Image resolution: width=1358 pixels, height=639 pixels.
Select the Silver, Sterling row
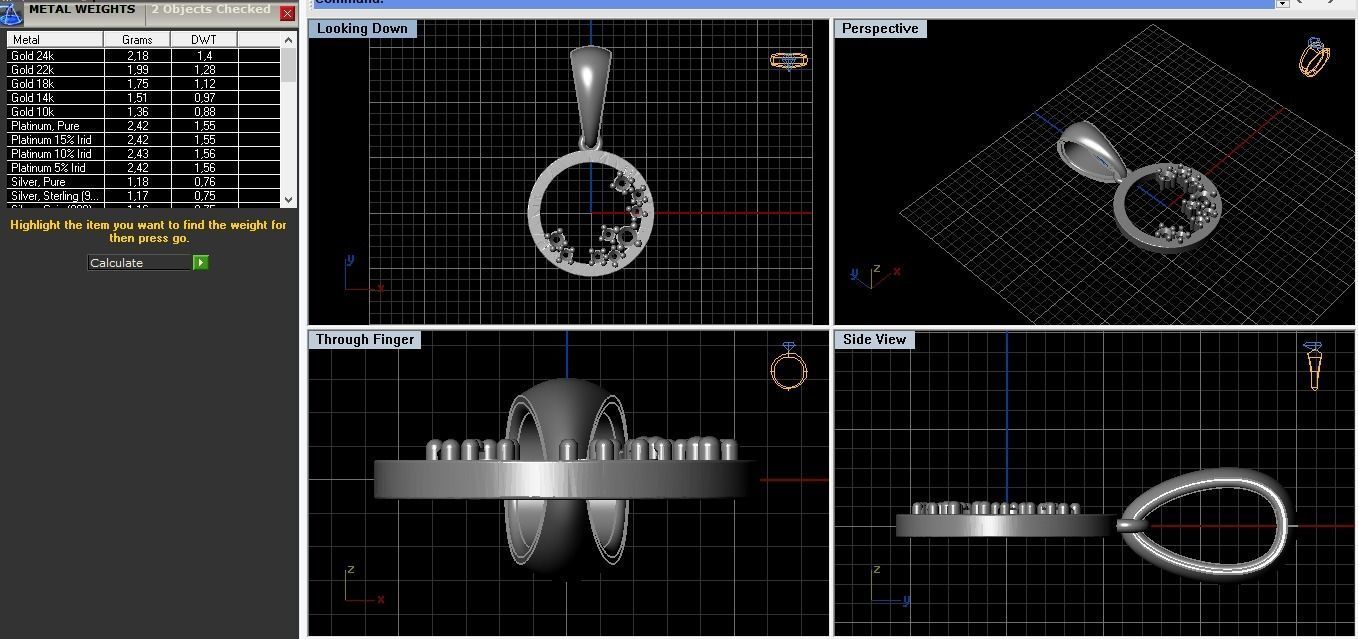(x=144, y=196)
